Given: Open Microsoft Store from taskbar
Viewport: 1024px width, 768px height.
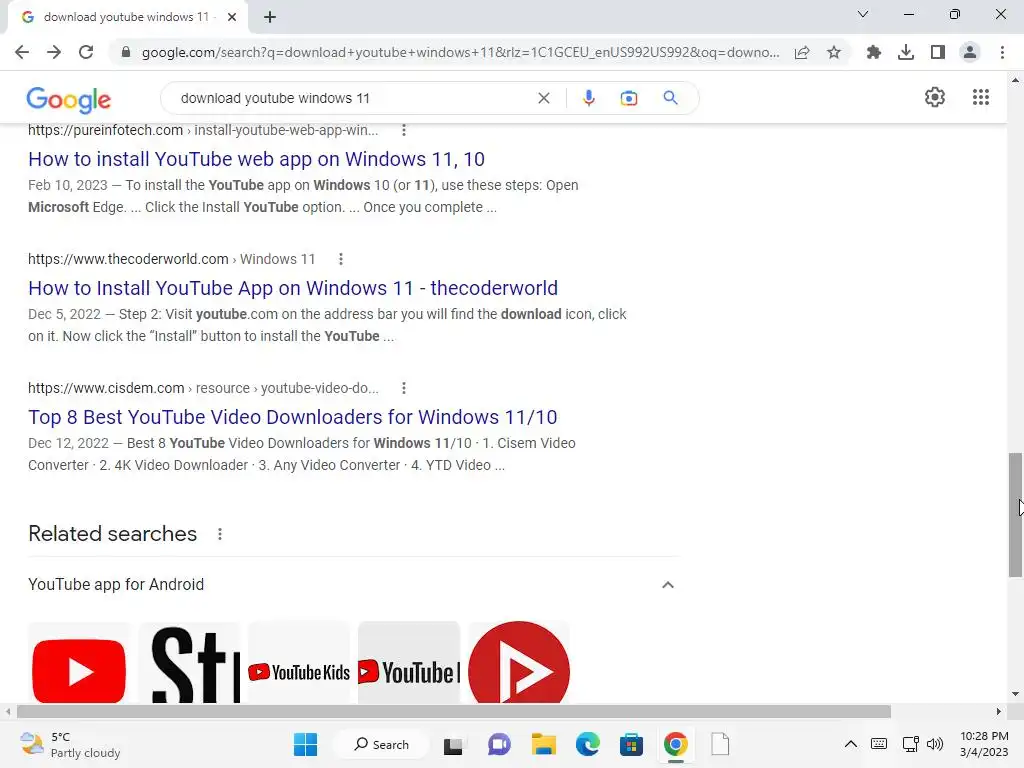Looking at the screenshot, I should [x=631, y=744].
